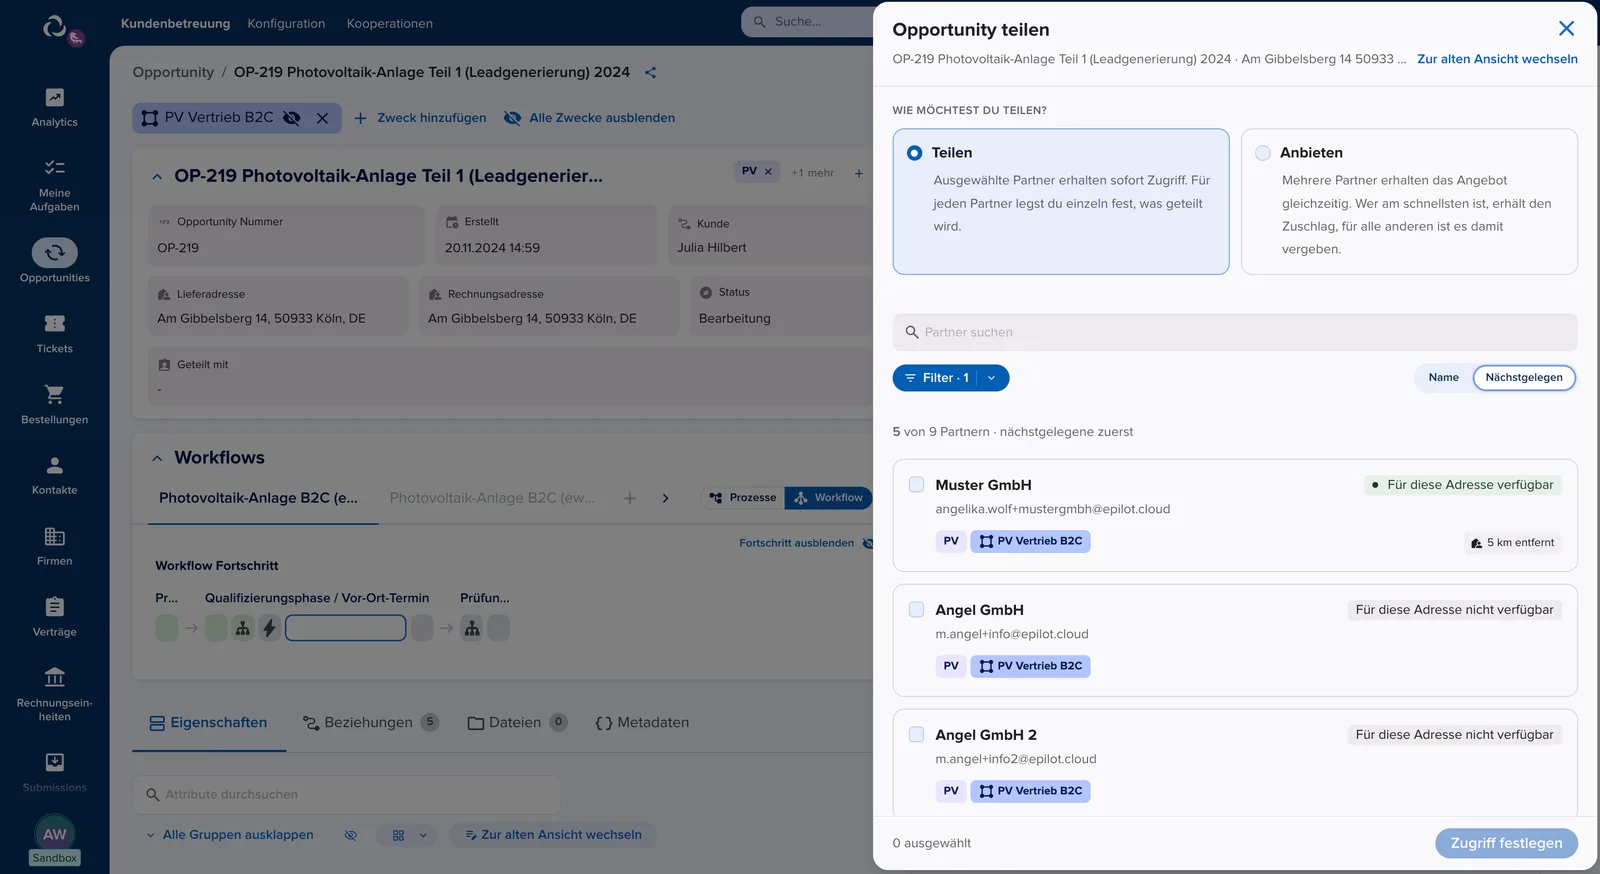Click the share icon next to the opportunity title
1600x874 pixels.
tap(651, 73)
